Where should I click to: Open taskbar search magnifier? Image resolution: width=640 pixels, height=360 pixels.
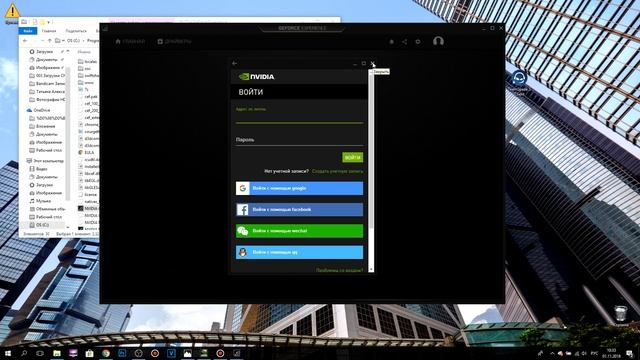point(24,353)
